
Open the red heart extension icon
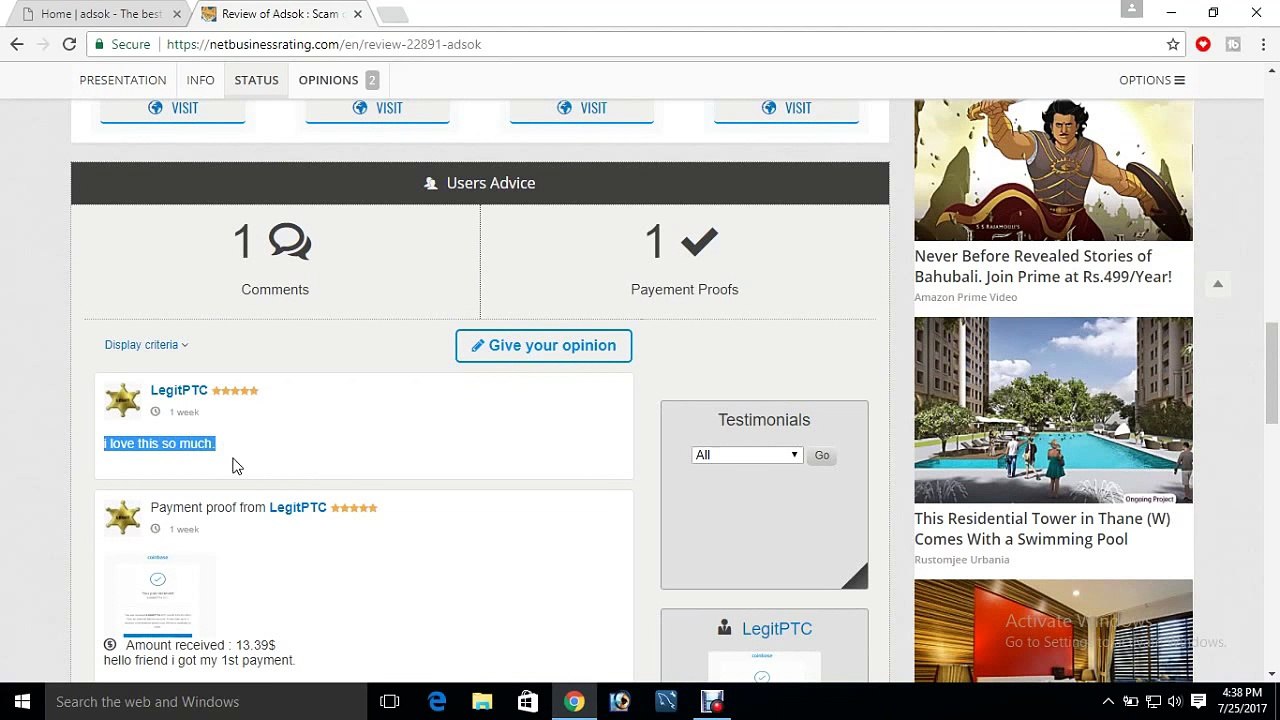[1203, 44]
